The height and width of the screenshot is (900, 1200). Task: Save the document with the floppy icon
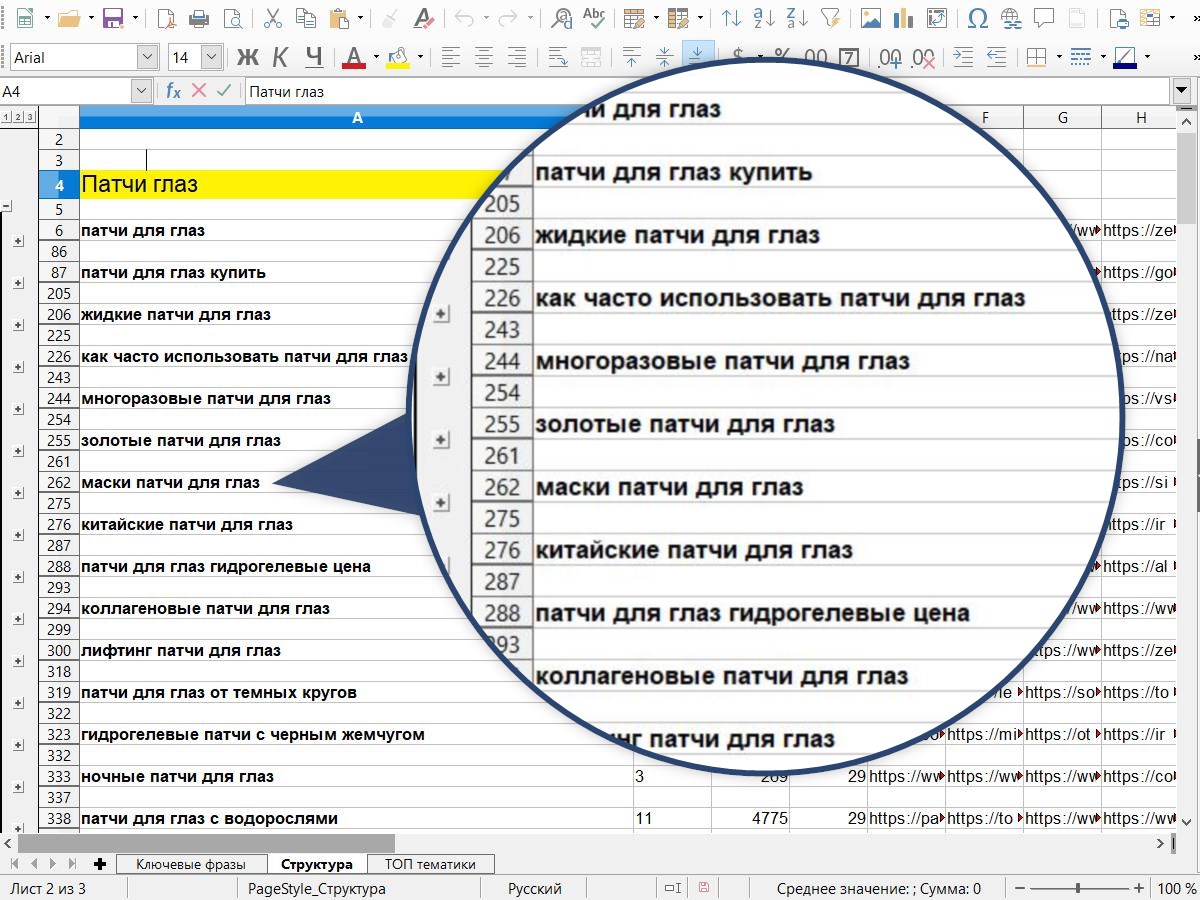[x=113, y=18]
